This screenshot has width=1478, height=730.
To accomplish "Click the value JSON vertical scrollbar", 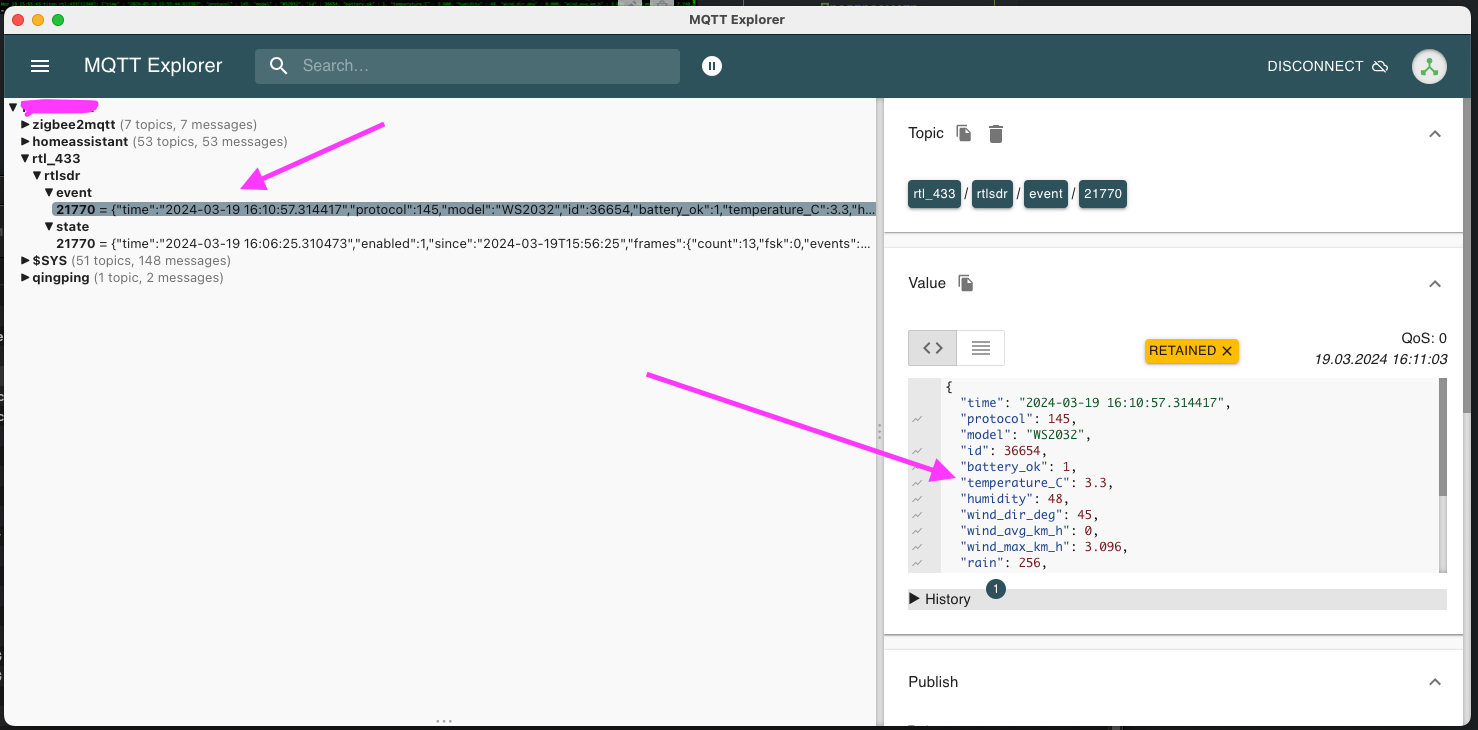I will pos(1442,437).
